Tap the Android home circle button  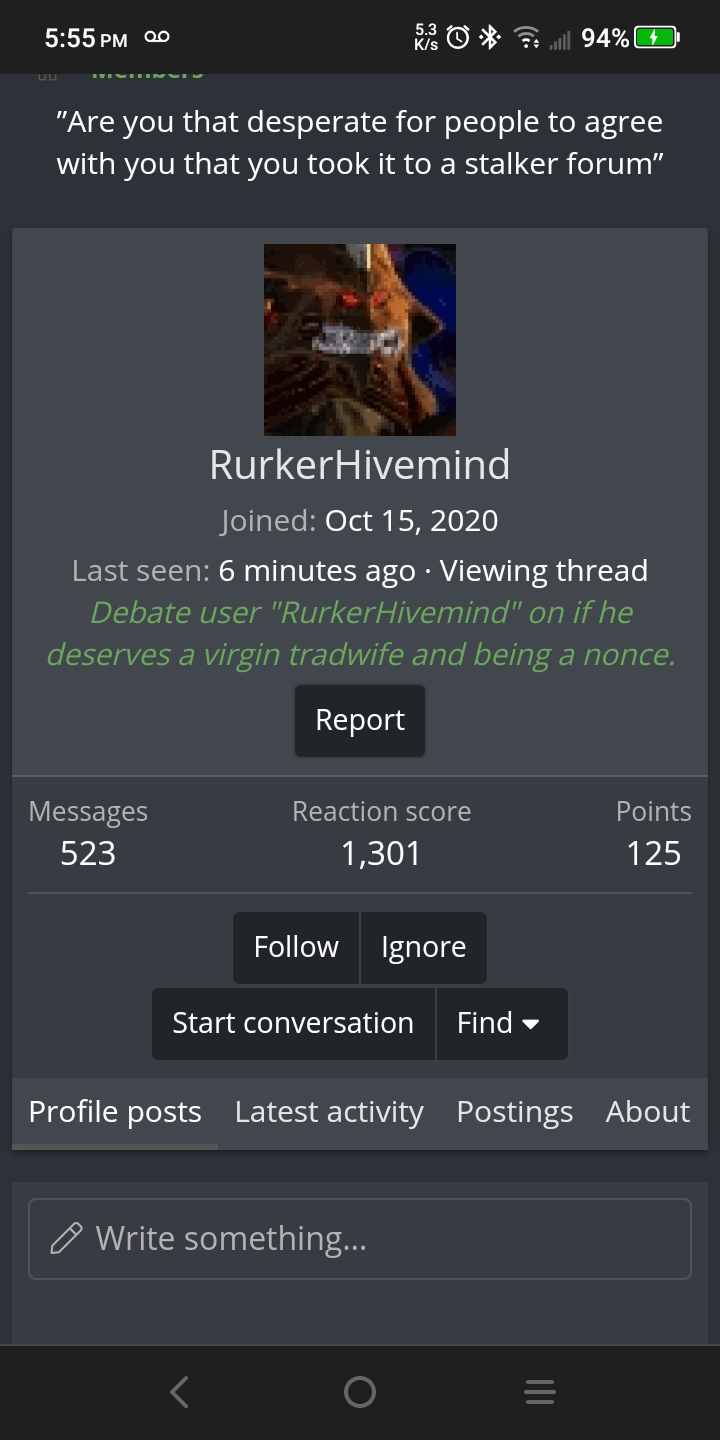click(x=360, y=1392)
